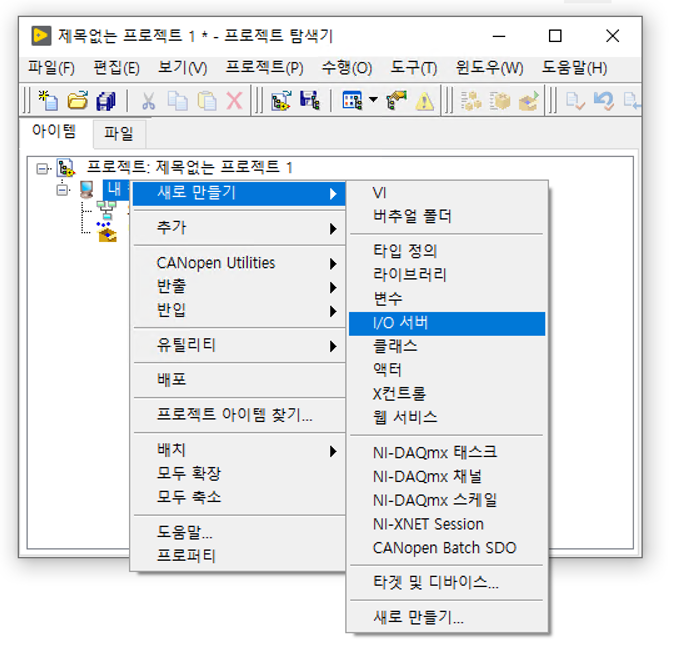This screenshot has width=674, height=651.
Task: Expand the CANopen Utilities submenu
Action: (x=239, y=263)
